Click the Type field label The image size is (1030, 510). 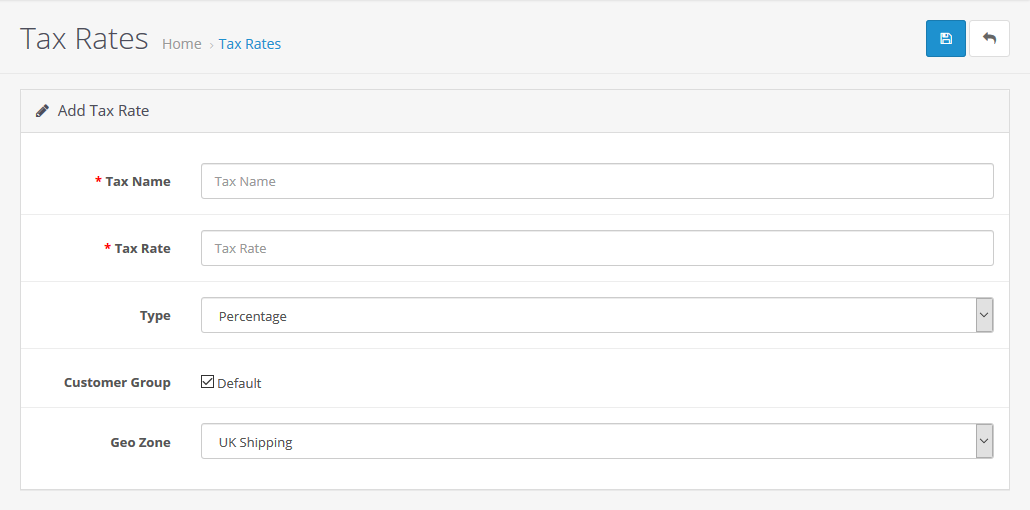[x=155, y=316]
